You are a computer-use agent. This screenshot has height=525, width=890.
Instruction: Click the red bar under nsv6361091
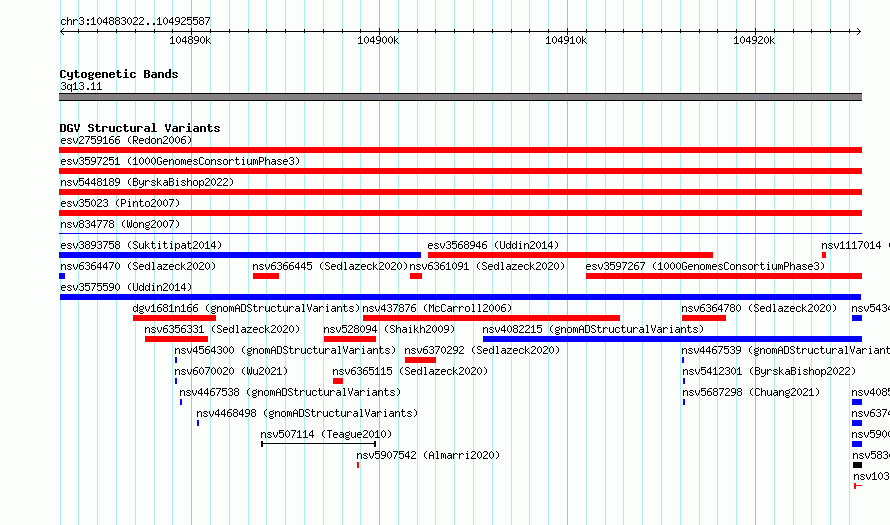click(416, 276)
